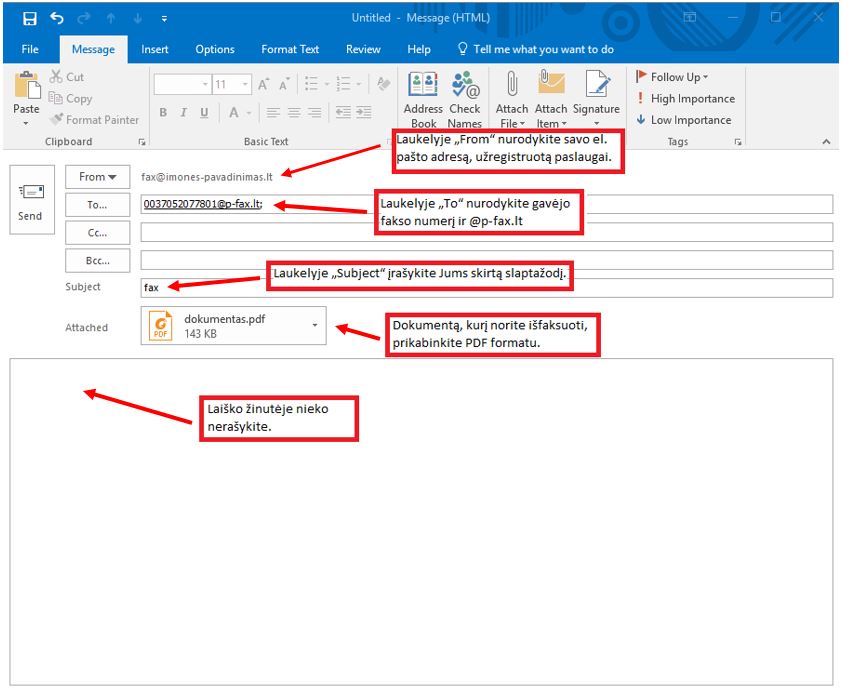Image resolution: width=843 pixels, height=693 pixels.
Task: Click the Tell me what you want to do box
Action: [536, 49]
